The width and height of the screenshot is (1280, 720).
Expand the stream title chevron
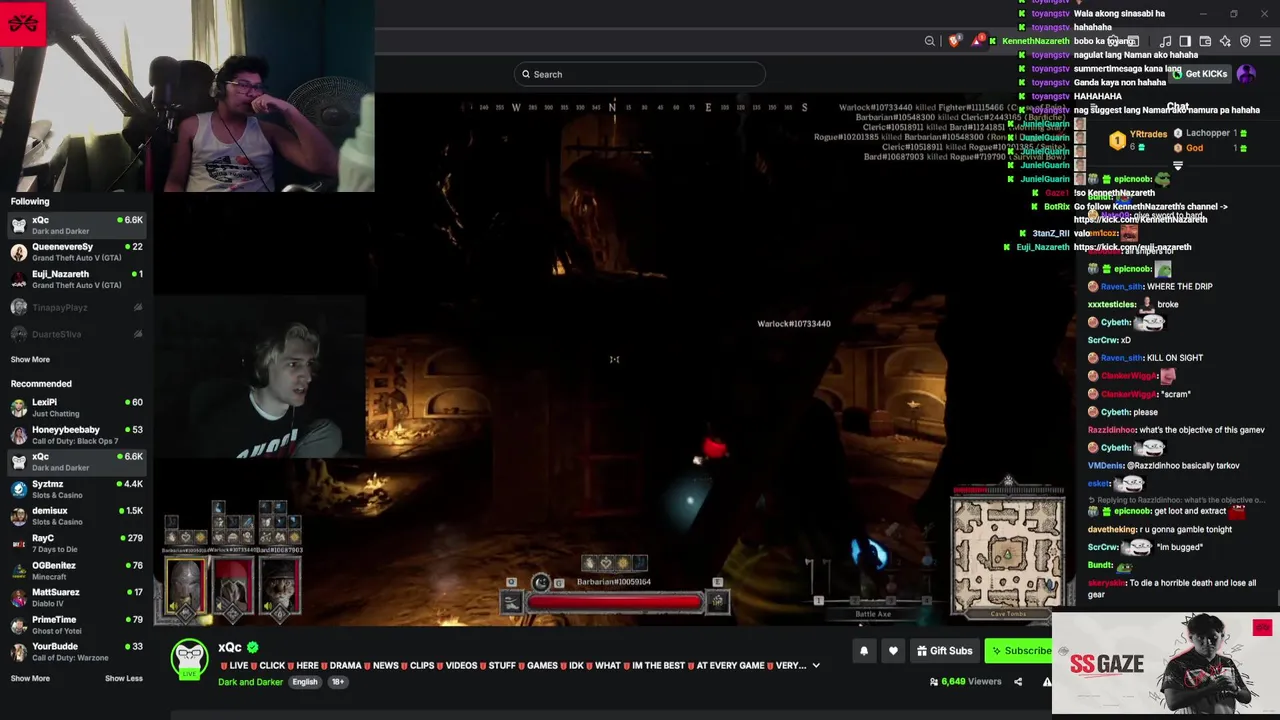pyautogui.click(x=816, y=665)
